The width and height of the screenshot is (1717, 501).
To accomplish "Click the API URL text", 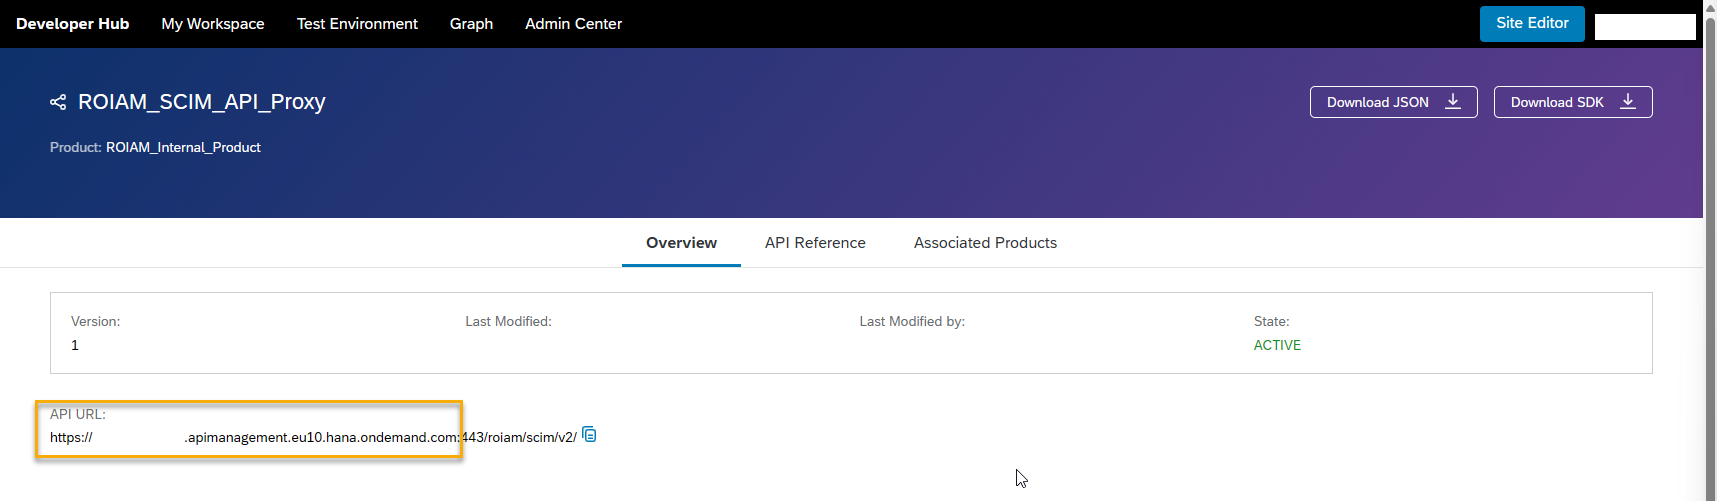I will coord(313,437).
